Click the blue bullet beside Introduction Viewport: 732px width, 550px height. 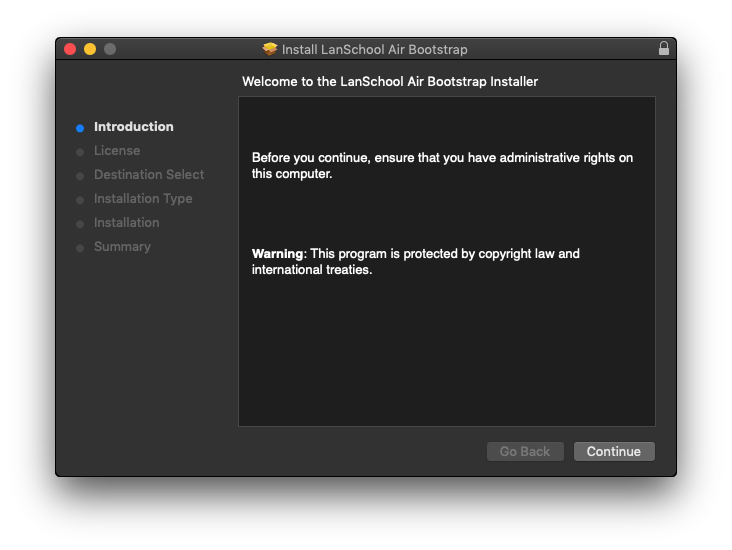coord(80,128)
